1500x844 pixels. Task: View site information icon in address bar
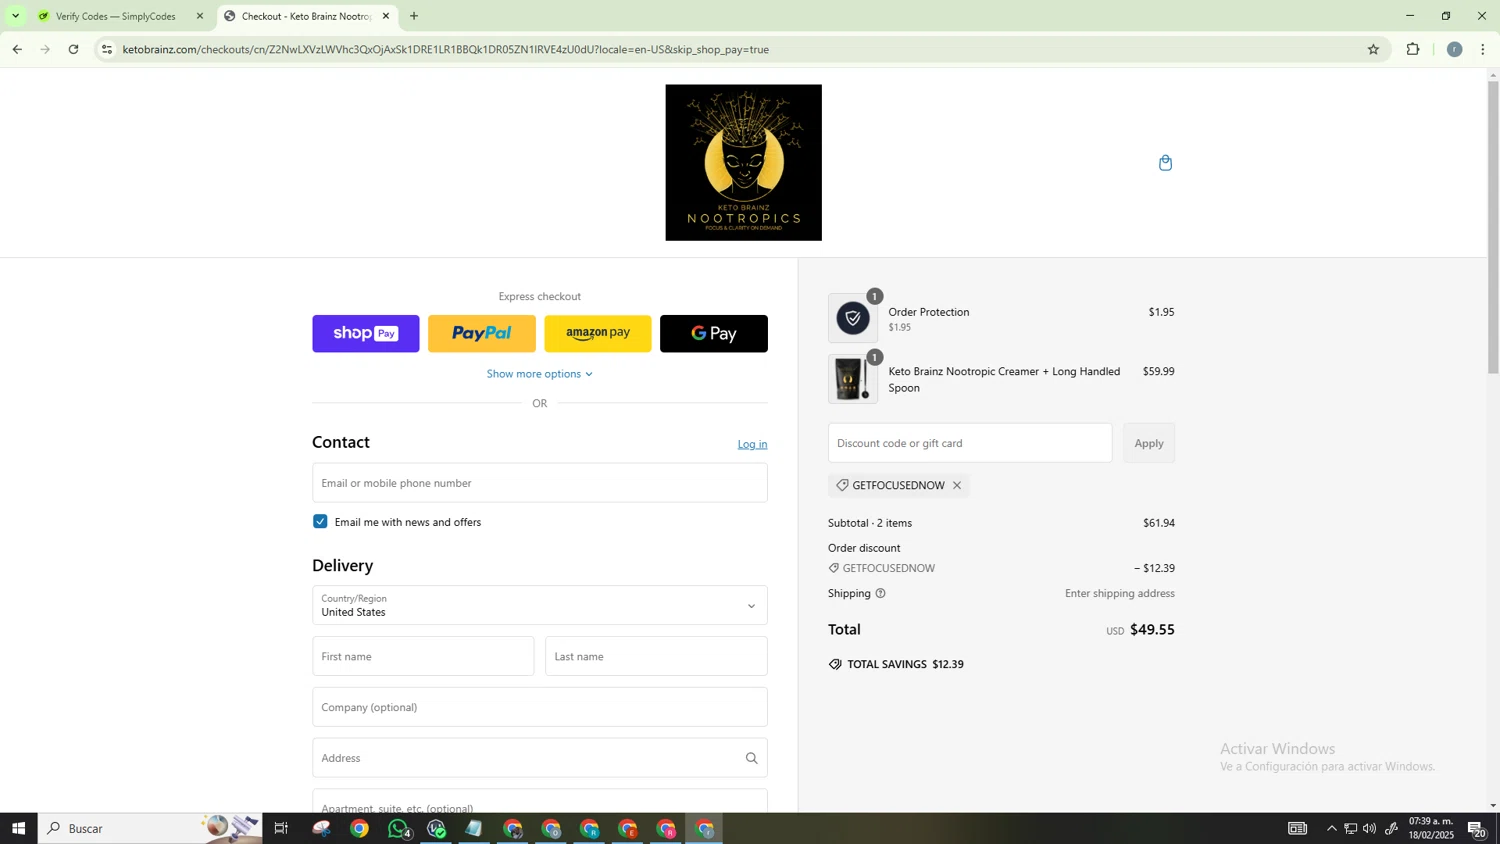pyautogui.click(x=107, y=49)
